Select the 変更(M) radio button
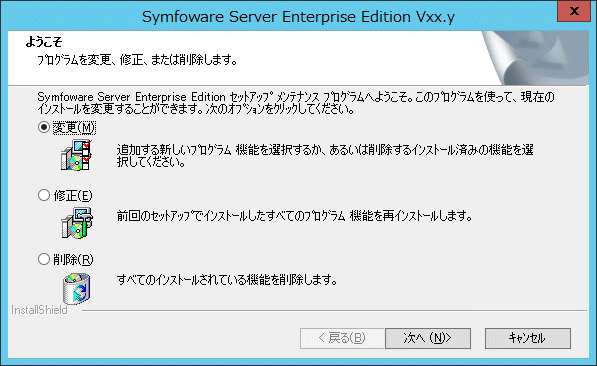 click(x=44, y=127)
